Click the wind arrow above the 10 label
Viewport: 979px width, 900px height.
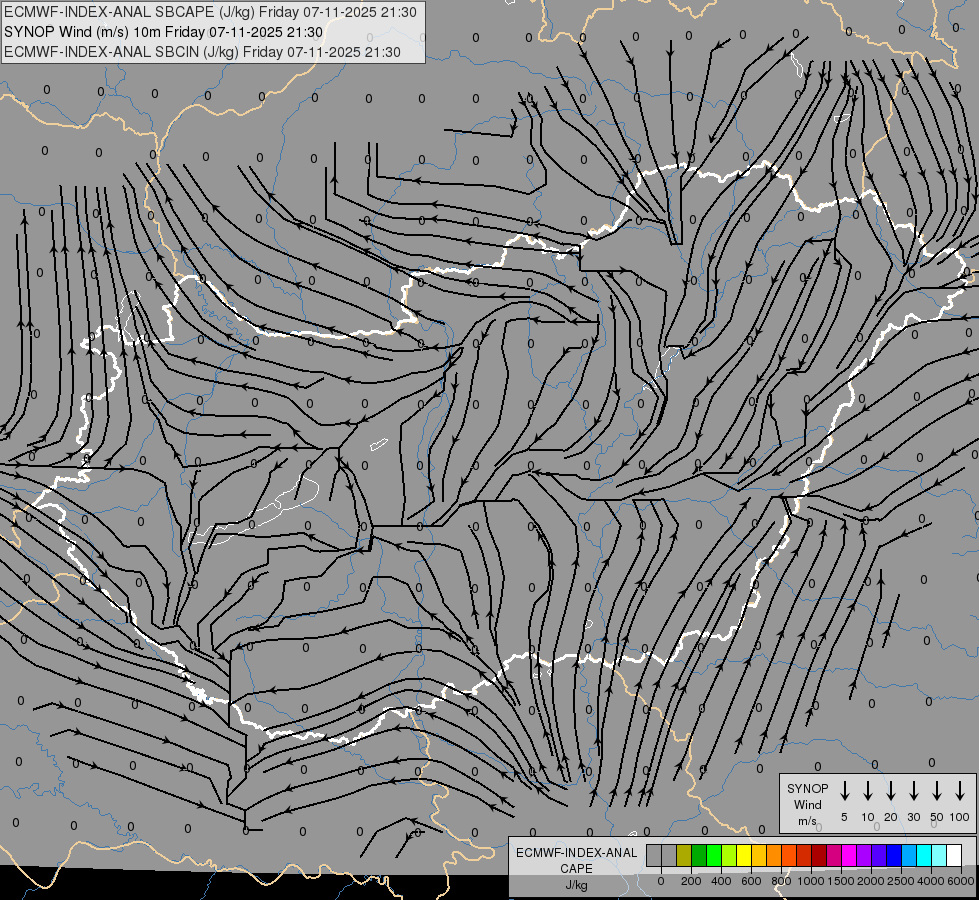(868, 790)
